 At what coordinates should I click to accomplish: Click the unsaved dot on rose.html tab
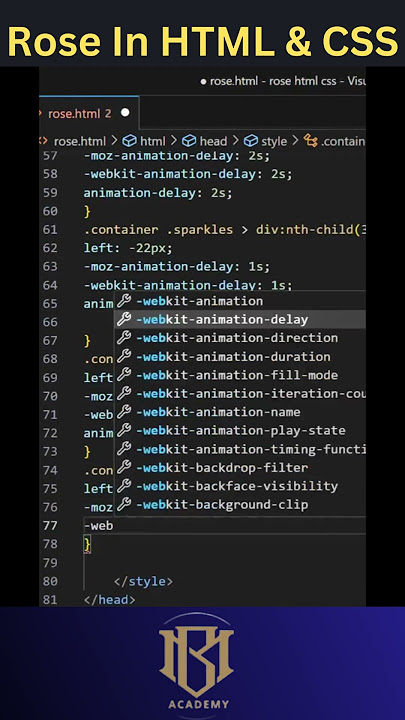125,113
